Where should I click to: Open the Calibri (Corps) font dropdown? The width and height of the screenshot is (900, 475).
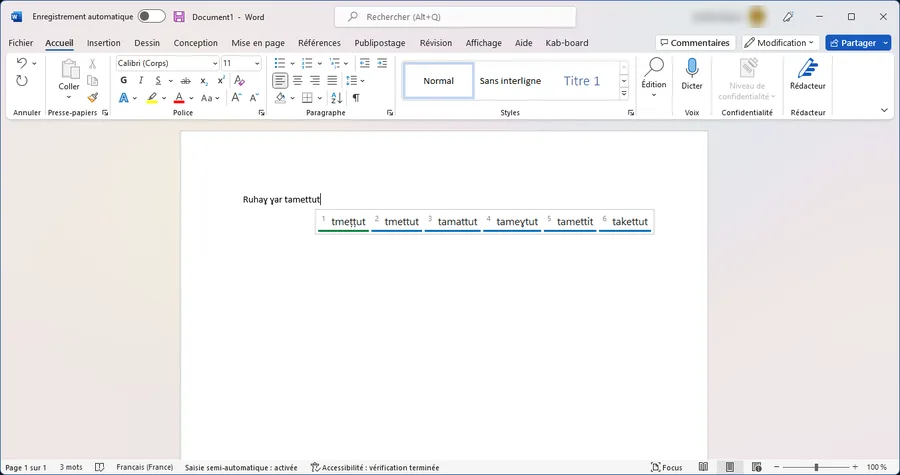click(215, 63)
